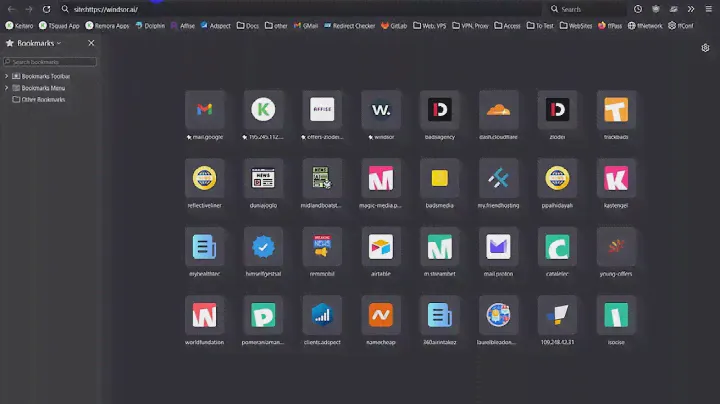Viewport: 720px width, 404px height.
Task: Open the Bookmarks sidebar header dropdown
Action: point(38,44)
